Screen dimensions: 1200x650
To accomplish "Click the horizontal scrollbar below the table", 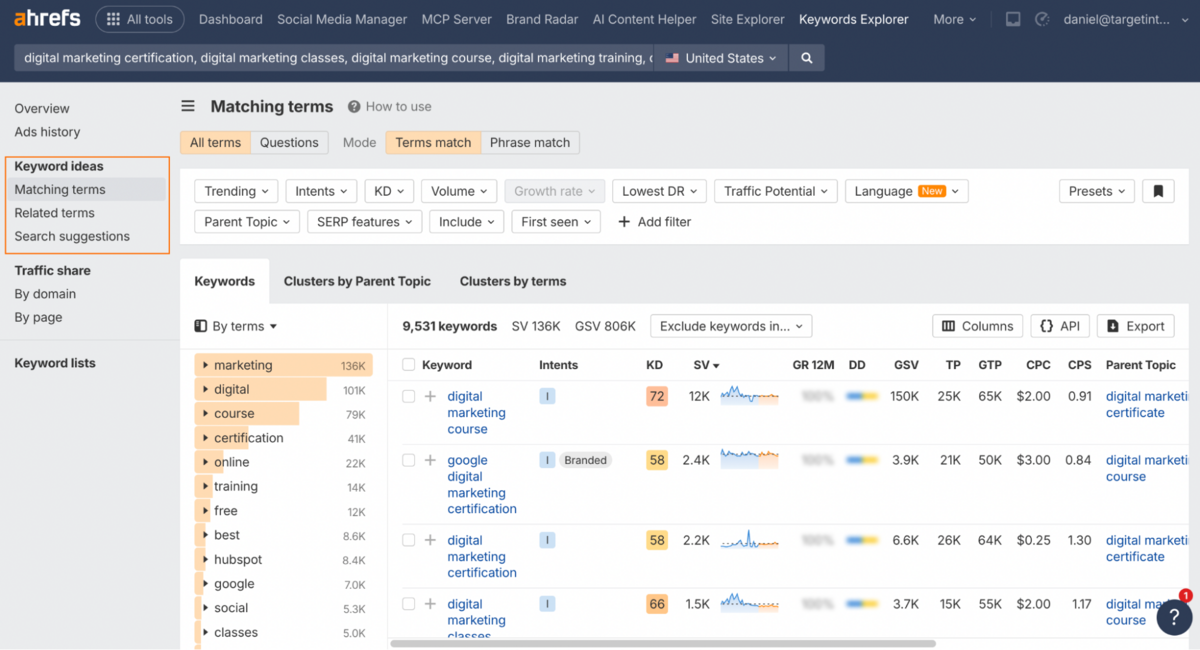I will (x=662, y=643).
